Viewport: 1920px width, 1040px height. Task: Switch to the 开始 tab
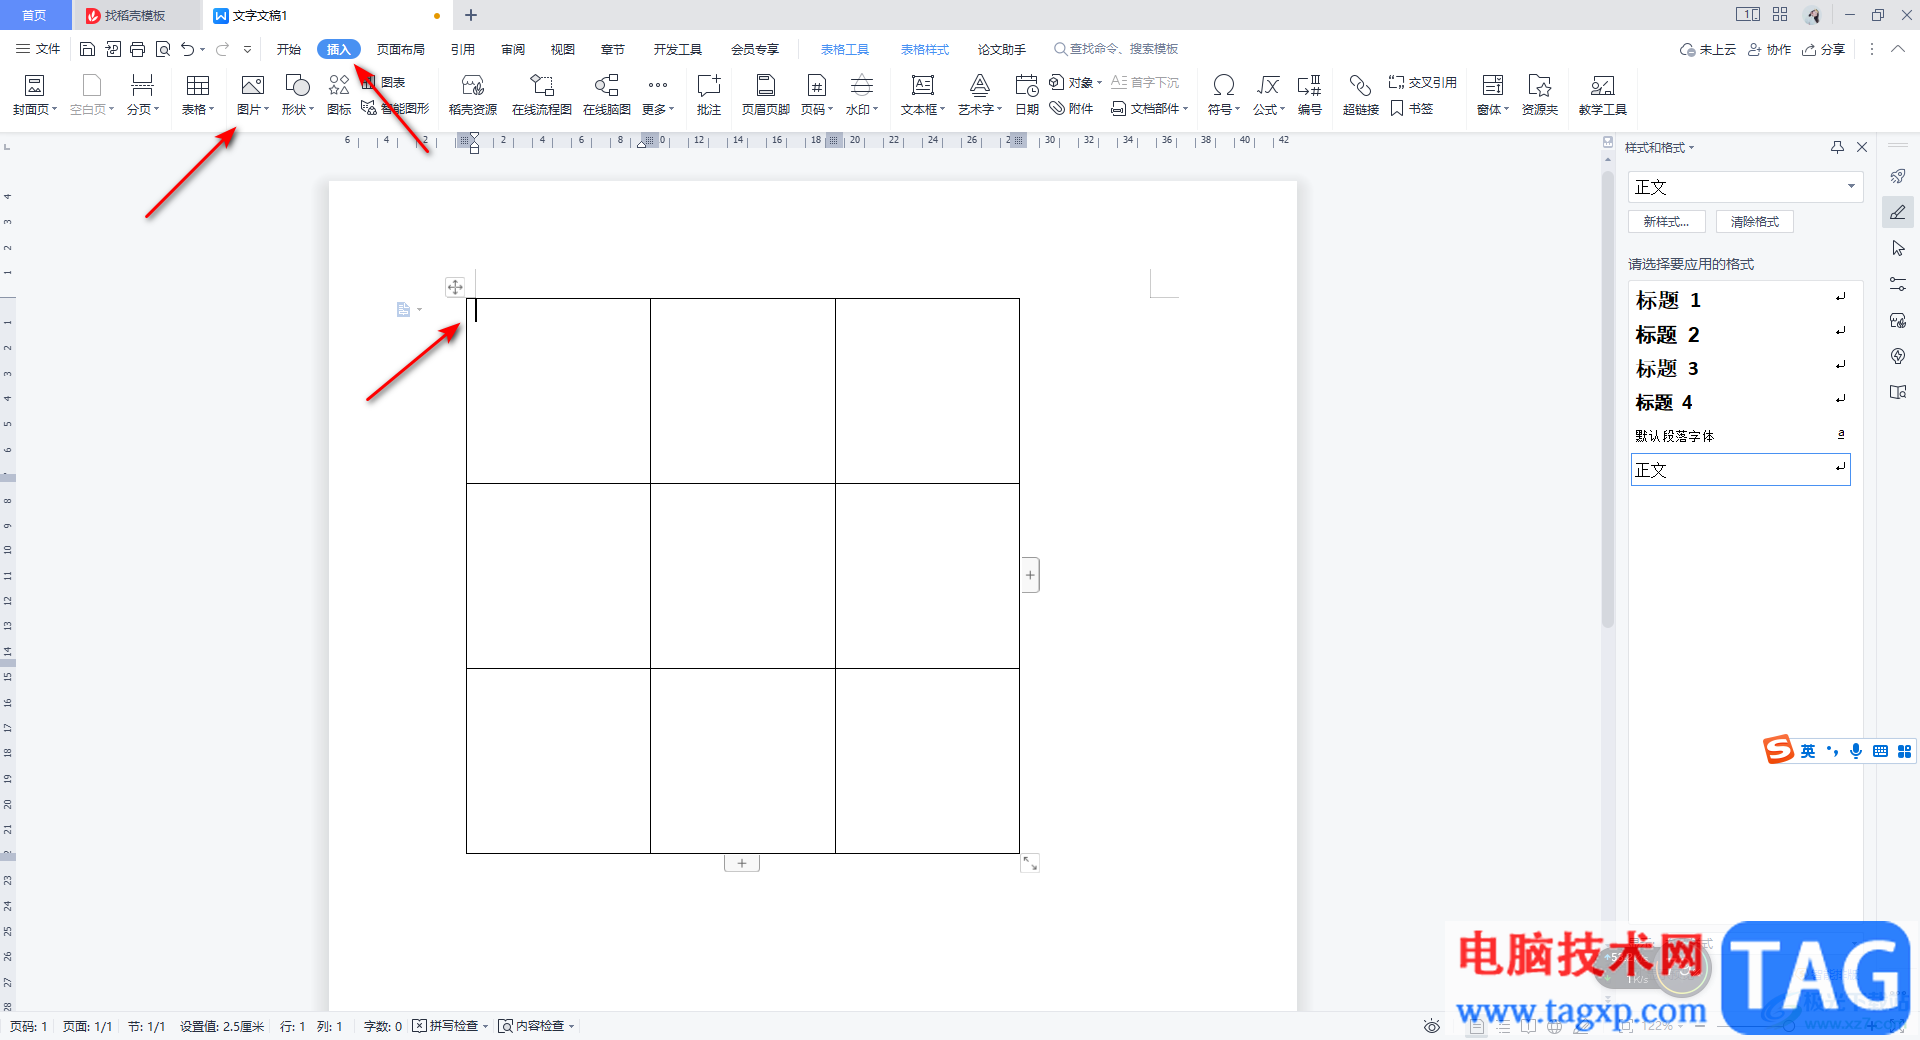(x=289, y=49)
